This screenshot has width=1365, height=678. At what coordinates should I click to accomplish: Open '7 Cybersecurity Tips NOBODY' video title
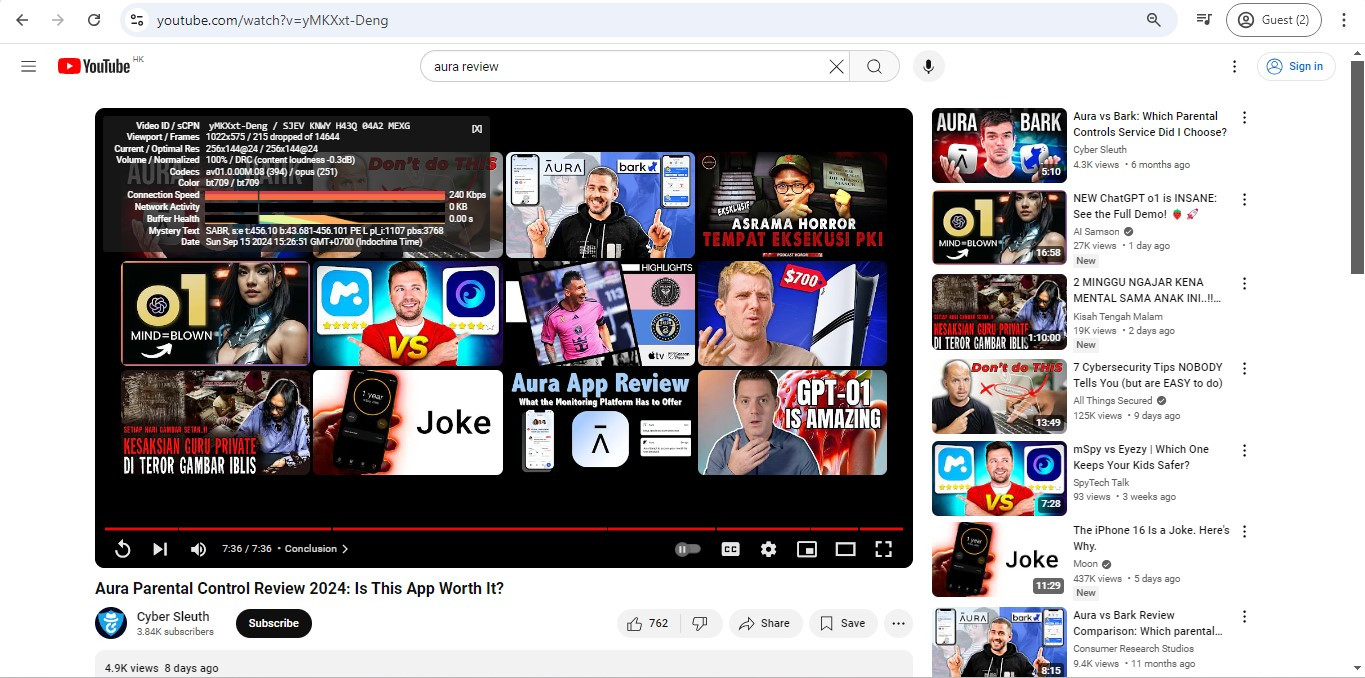pos(1148,375)
